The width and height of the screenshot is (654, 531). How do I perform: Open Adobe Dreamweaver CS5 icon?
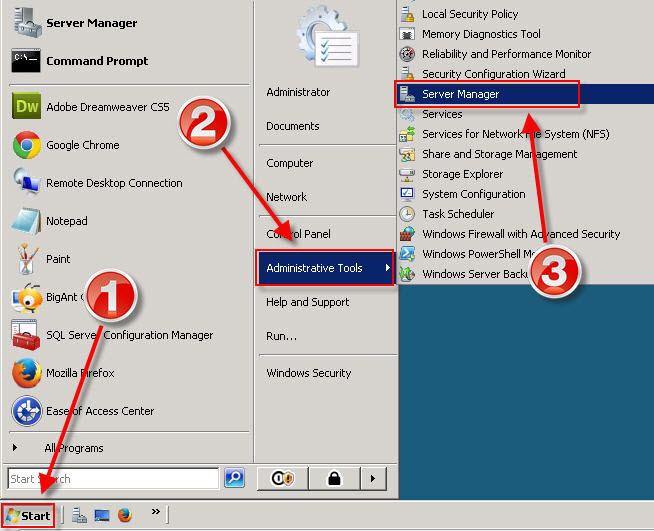pyautogui.click(x=26, y=106)
